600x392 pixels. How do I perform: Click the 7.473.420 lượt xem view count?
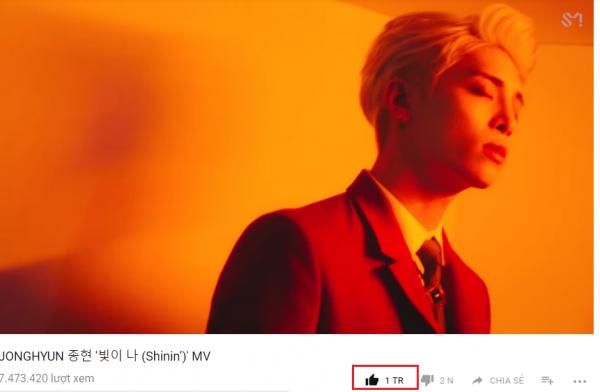(47, 378)
